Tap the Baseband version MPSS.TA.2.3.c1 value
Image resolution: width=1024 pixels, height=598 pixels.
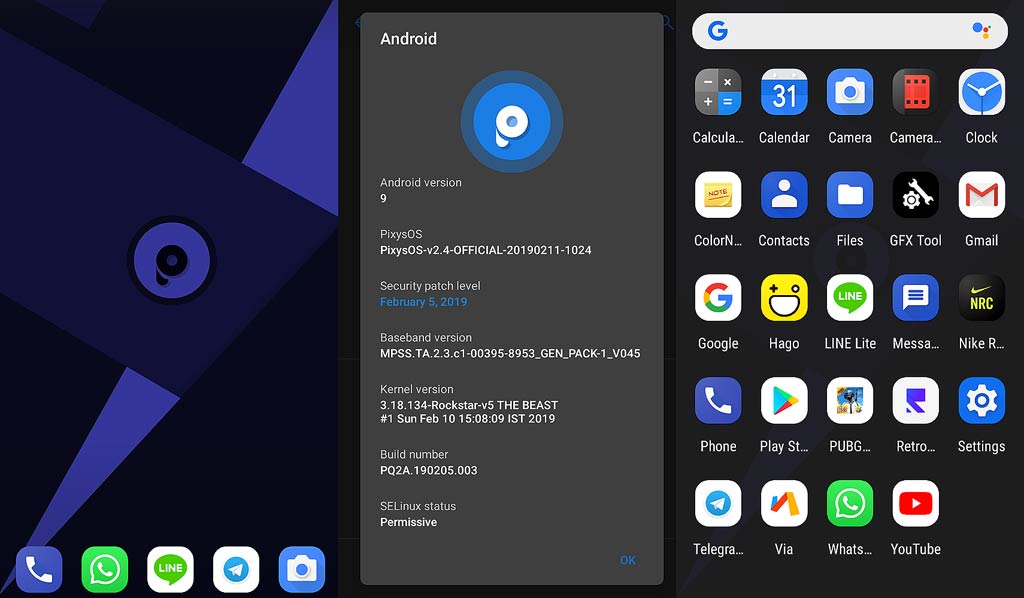pos(510,353)
